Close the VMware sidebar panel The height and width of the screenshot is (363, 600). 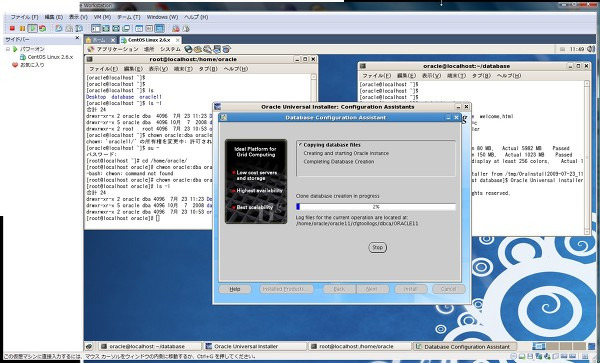pyautogui.click(x=77, y=38)
